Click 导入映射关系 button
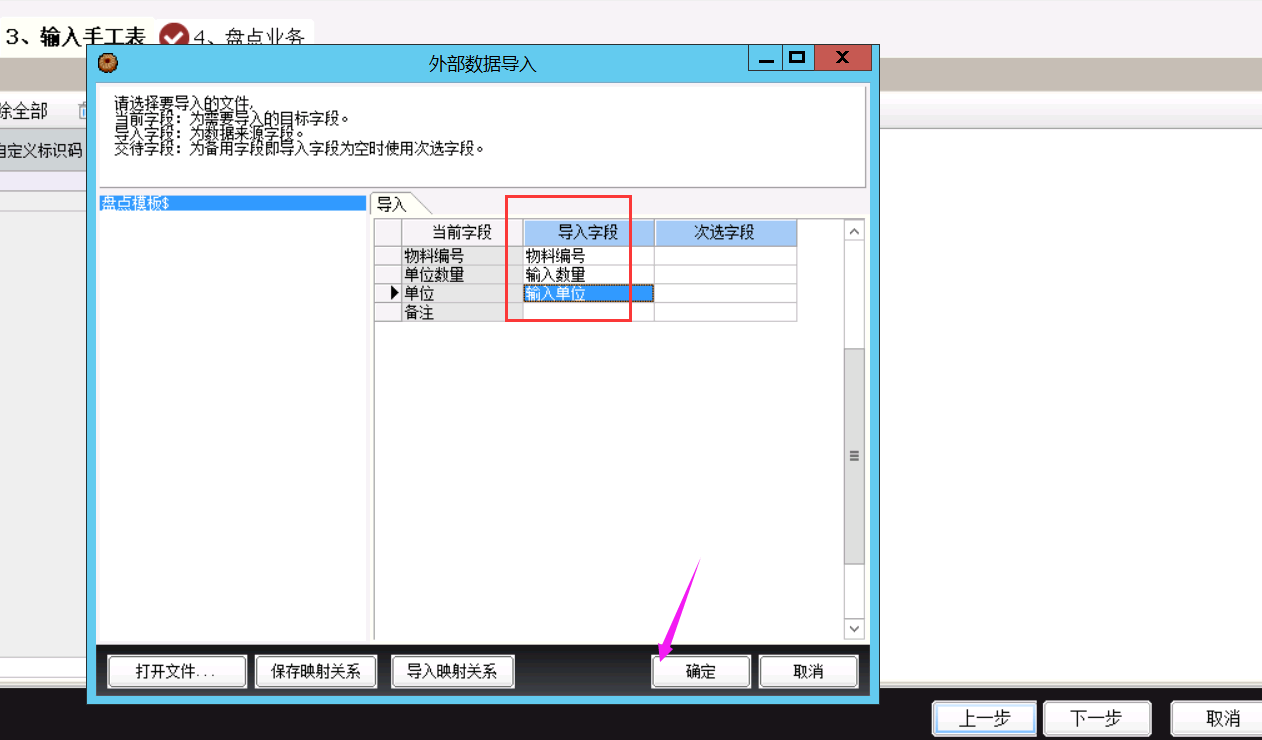1262x740 pixels. click(452, 671)
